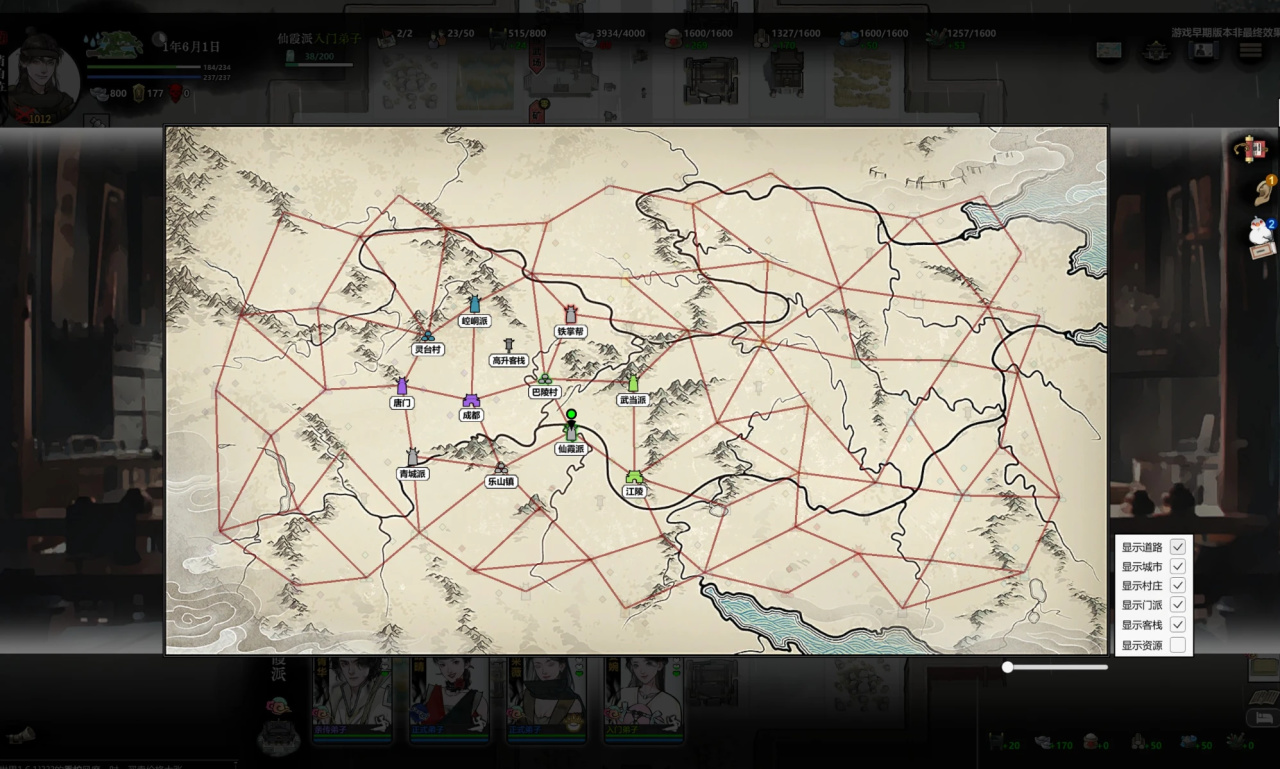Screen dimensions: 1280x769
Task: Enable the 显示资源 checkbox
Action: coord(1178,645)
